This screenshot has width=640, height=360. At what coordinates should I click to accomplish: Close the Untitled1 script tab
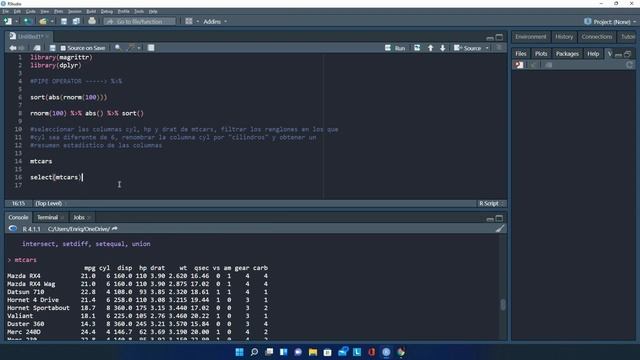pyautogui.click(x=47, y=36)
